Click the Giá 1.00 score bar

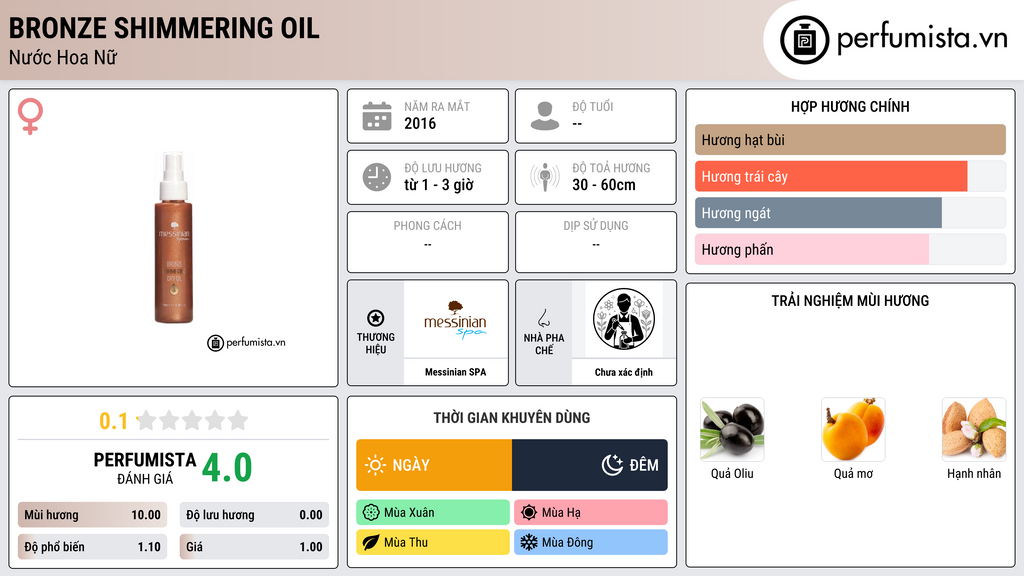[254, 547]
